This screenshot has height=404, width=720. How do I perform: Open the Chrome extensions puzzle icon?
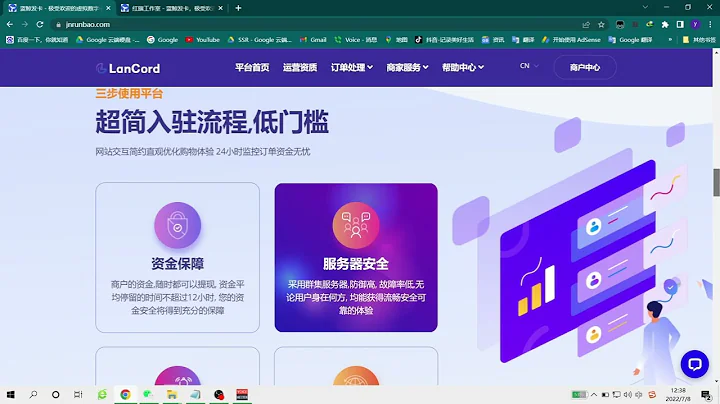(x=665, y=24)
